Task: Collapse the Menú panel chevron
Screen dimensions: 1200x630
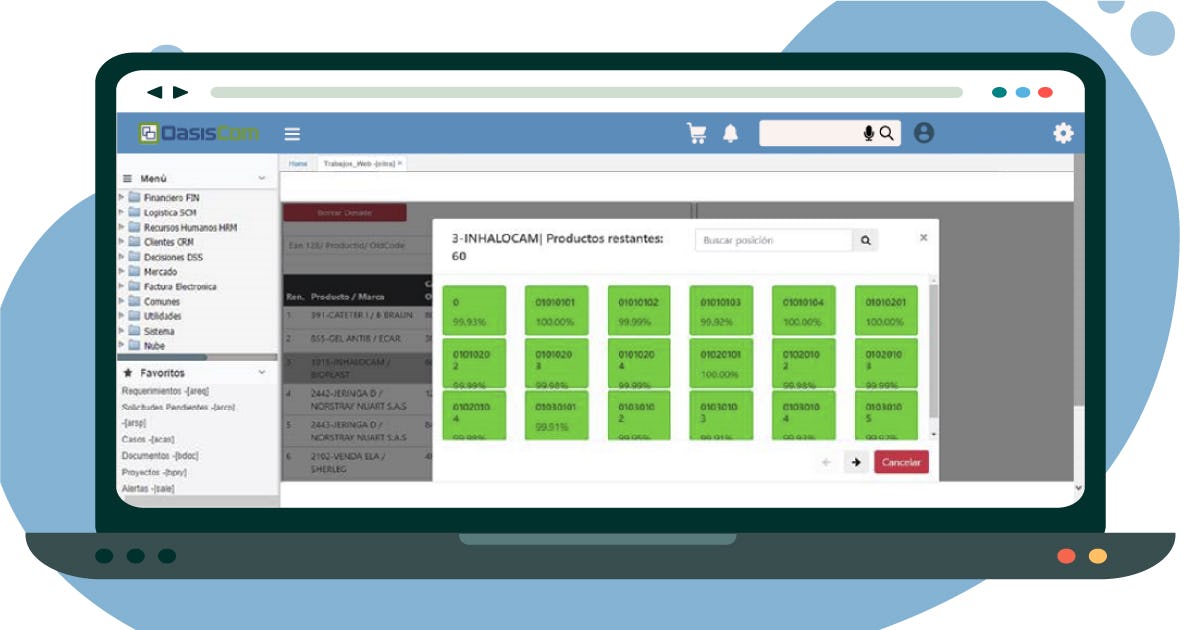Action: tap(262, 178)
